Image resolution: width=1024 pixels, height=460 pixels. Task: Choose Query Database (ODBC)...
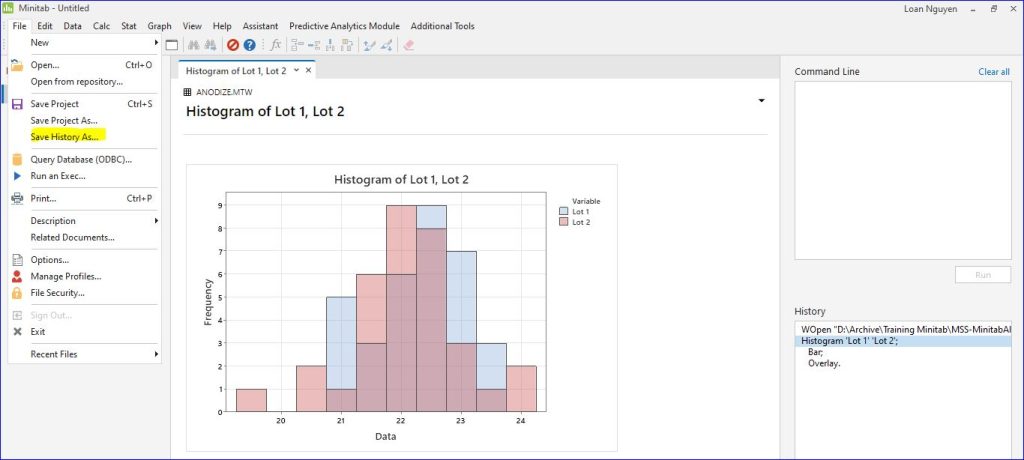85,159
